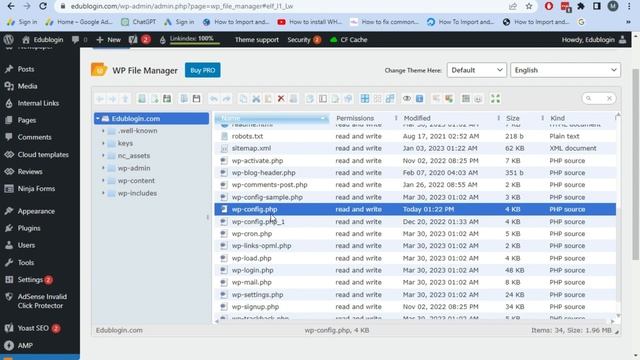Click the rename toolbar icon
Image resolution: width=640 pixels, height=360 pixels.
coord(323,99)
